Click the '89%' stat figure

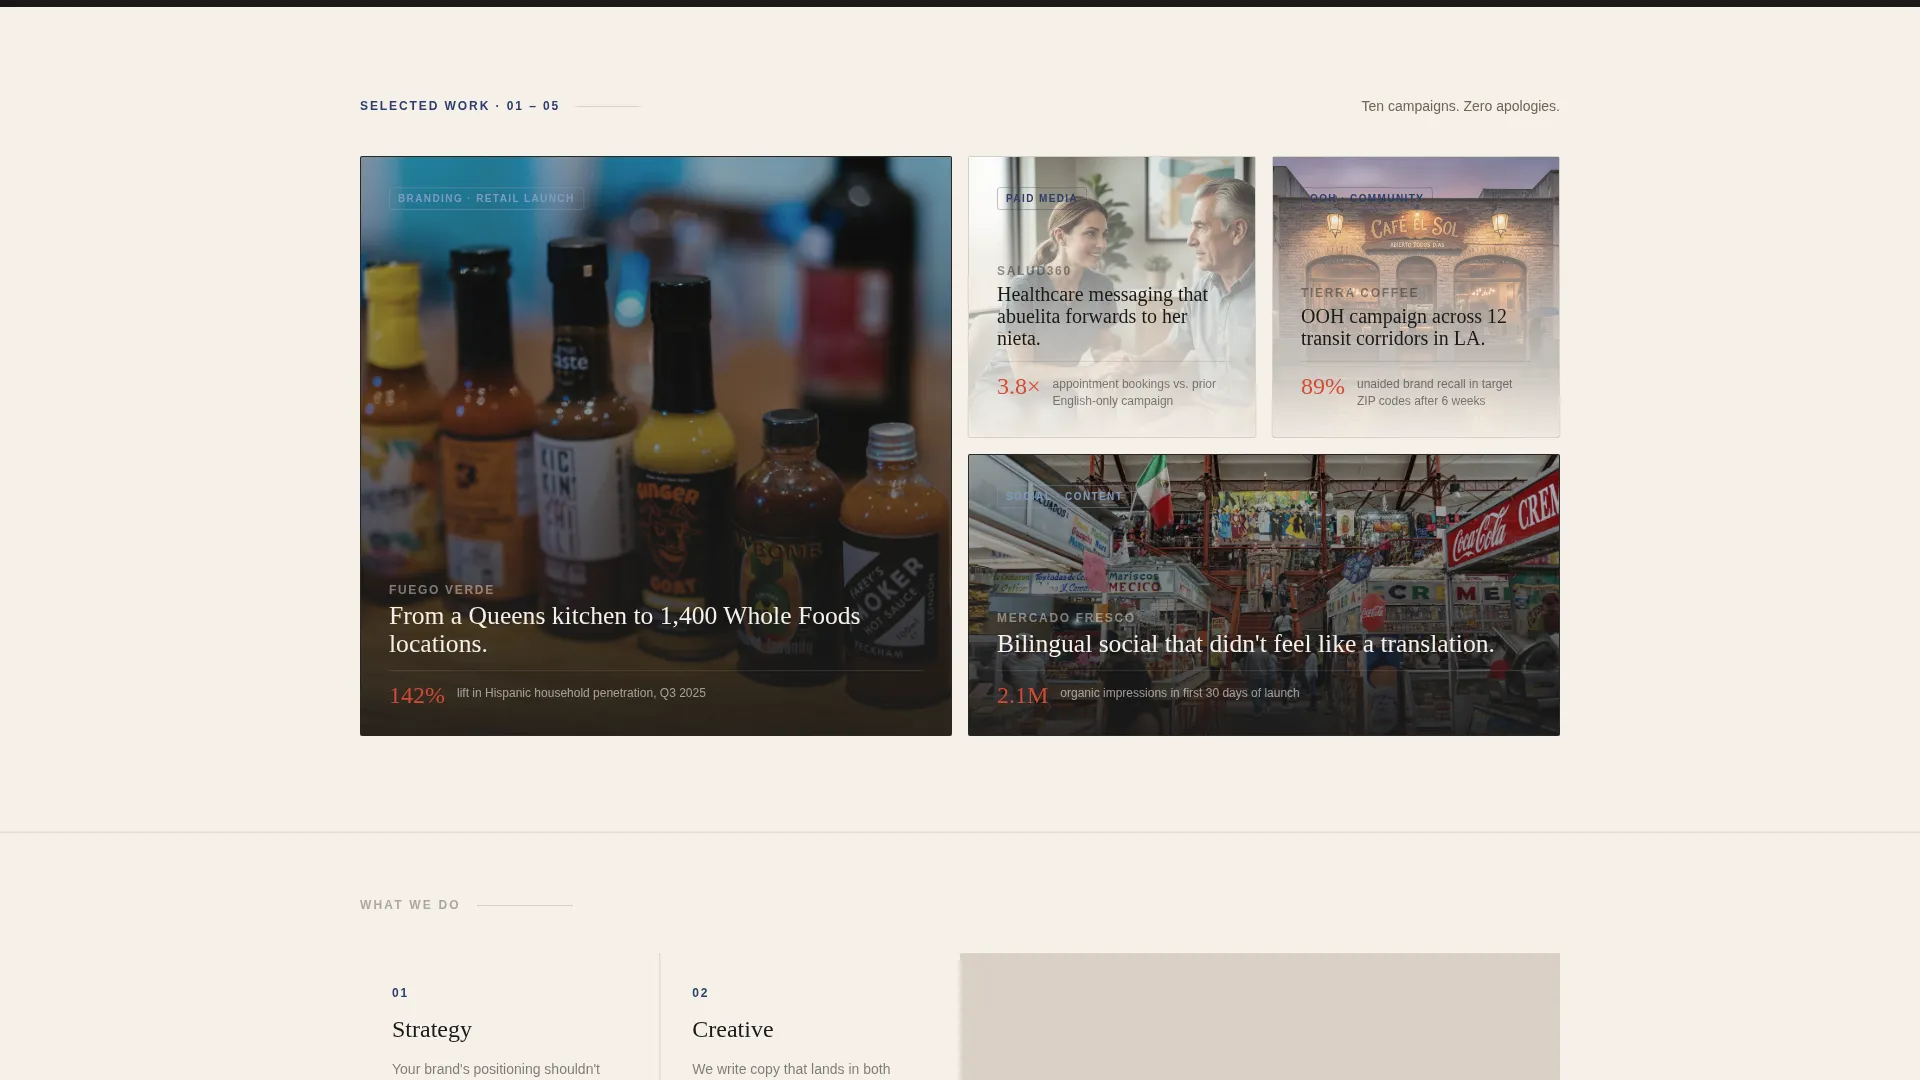tap(1322, 386)
